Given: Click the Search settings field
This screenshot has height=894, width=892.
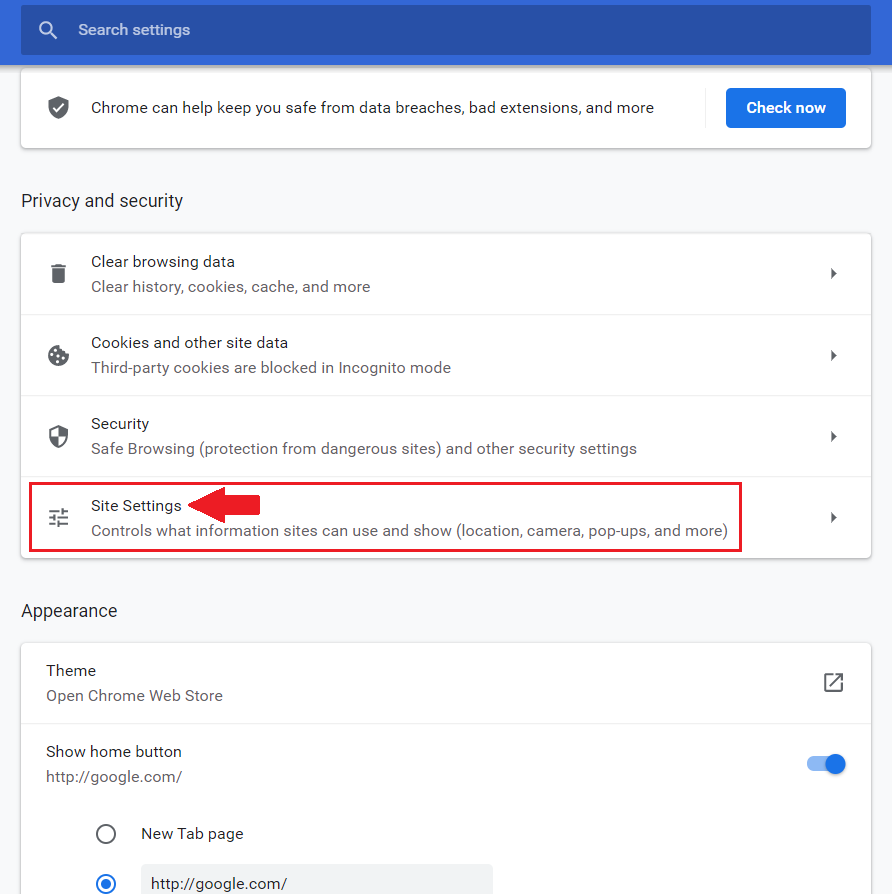Looking at the screenshot, I should click(x=446, y=30).
